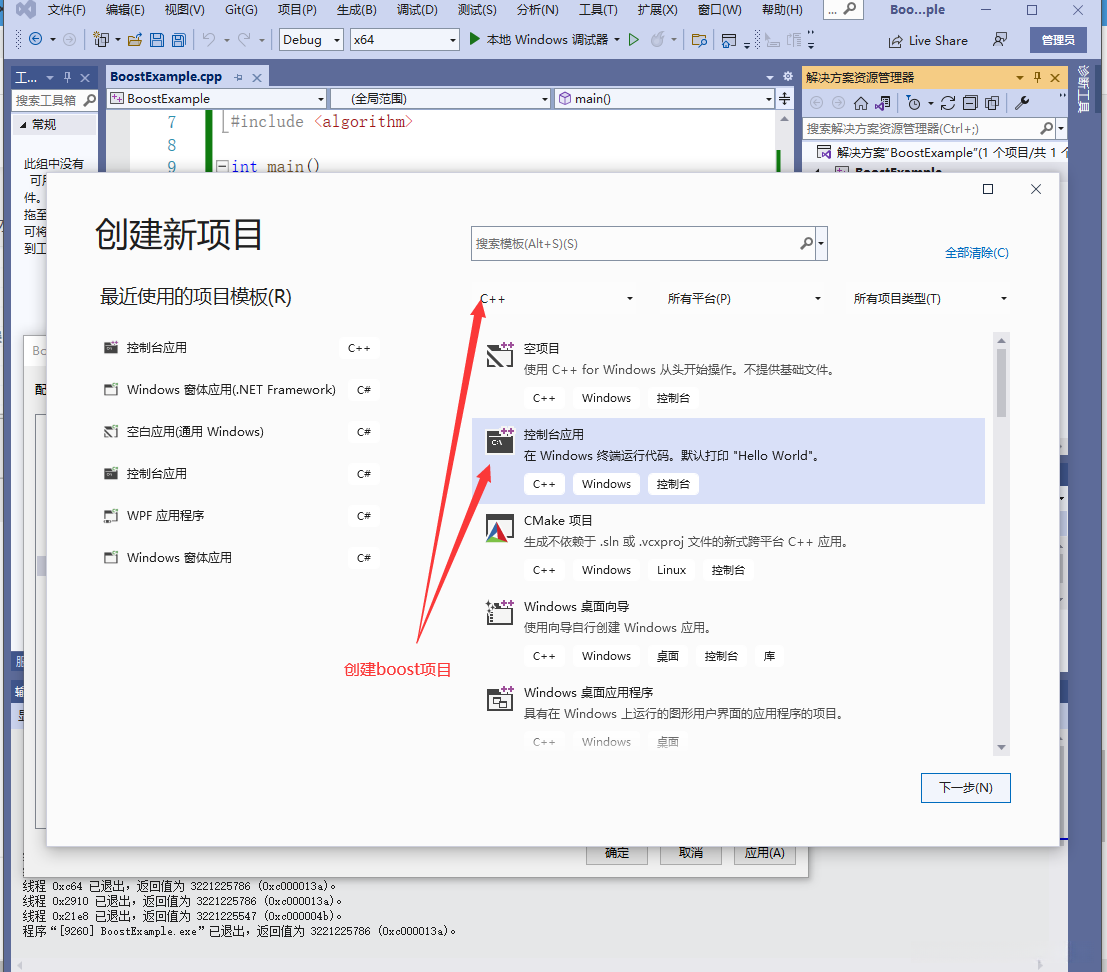Click the 管理员 button
This screenshot has width=1107, height=972.
tap(1058, 40)
